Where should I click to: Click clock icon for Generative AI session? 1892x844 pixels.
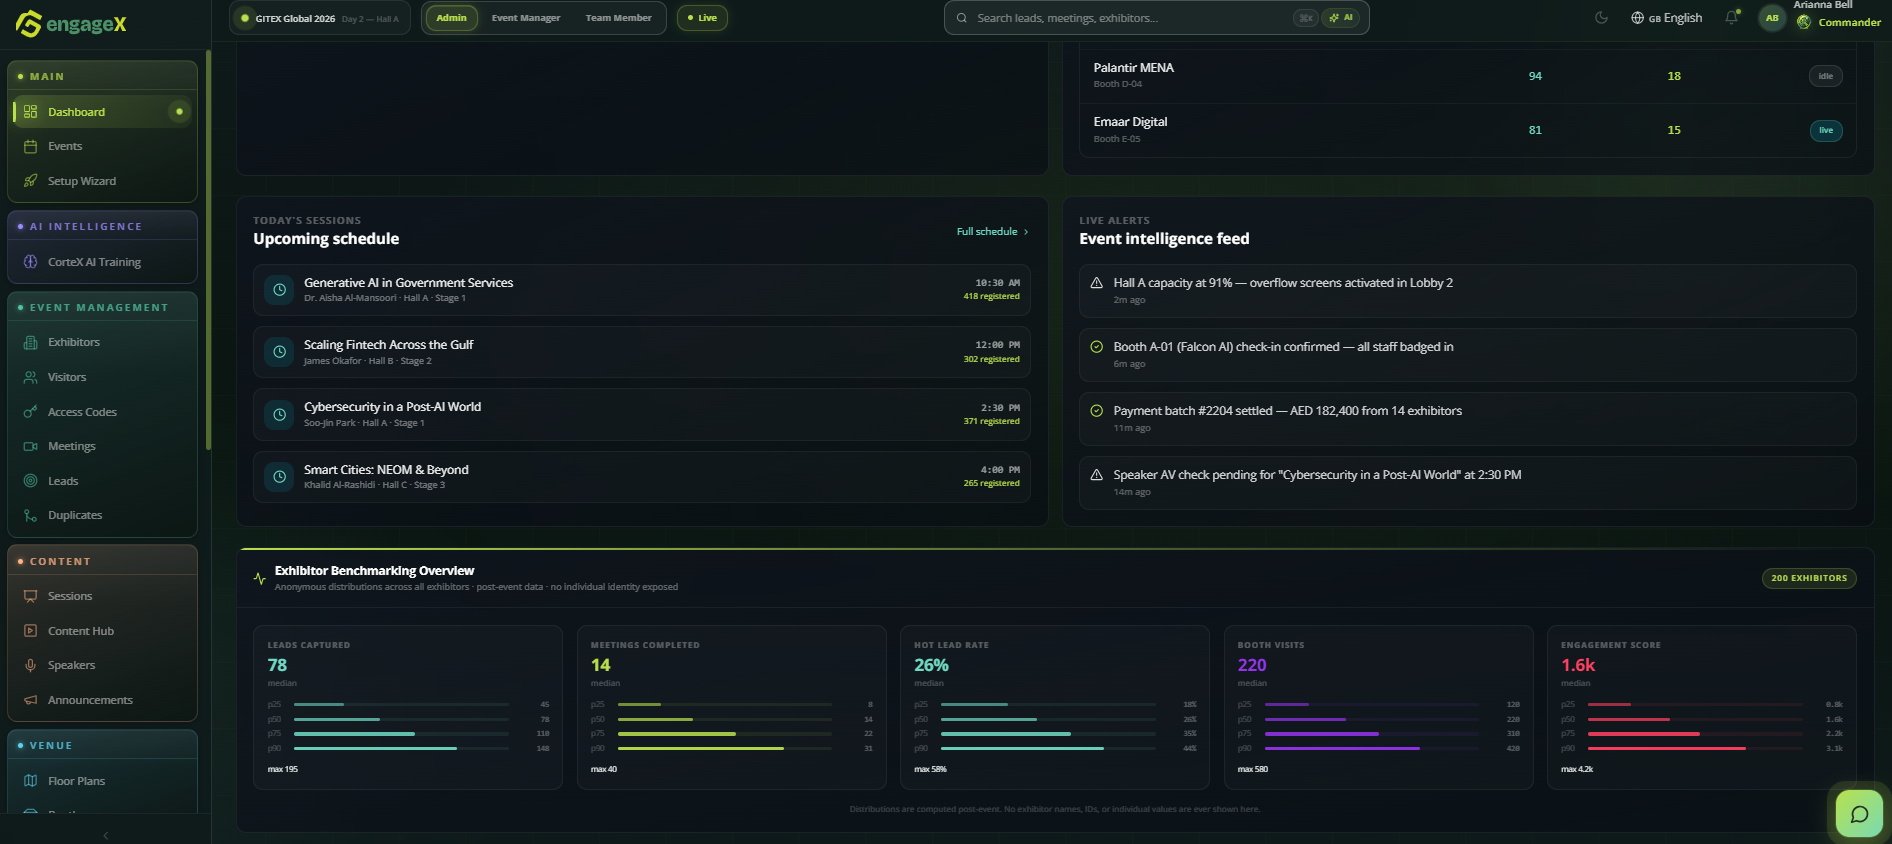tap(280, 290)
